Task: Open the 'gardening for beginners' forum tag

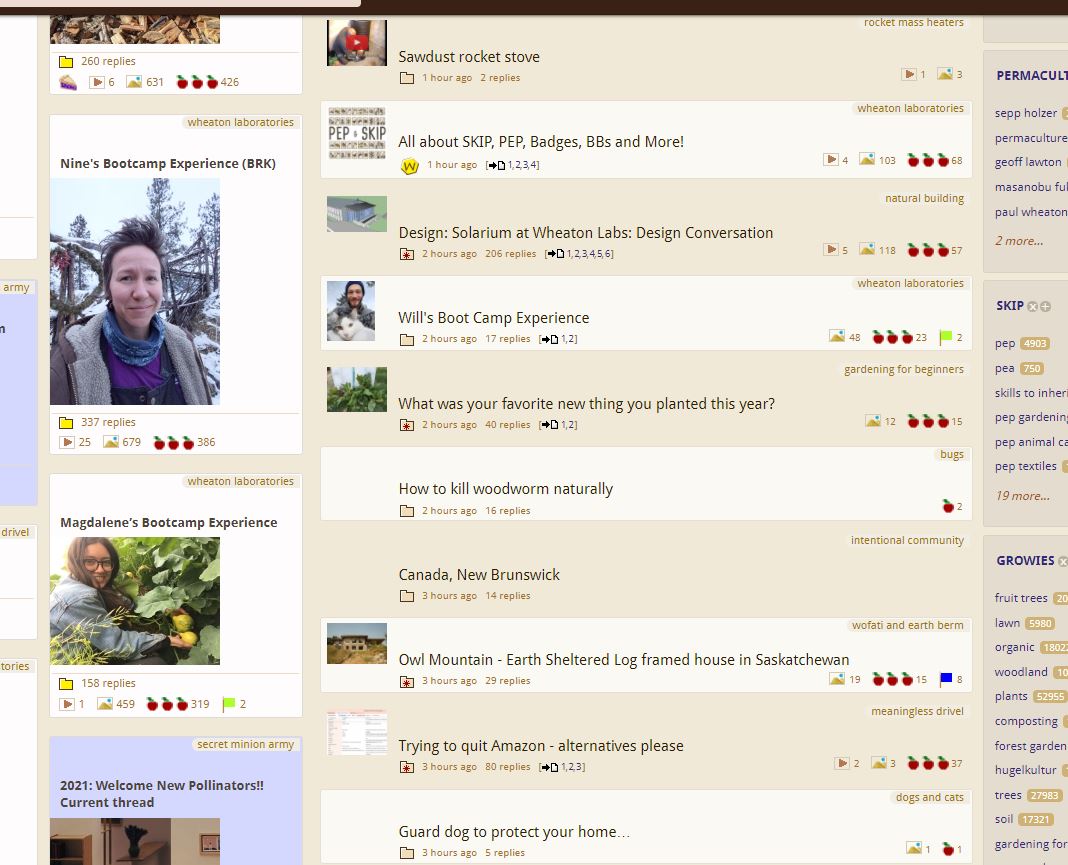Action: 903,369
